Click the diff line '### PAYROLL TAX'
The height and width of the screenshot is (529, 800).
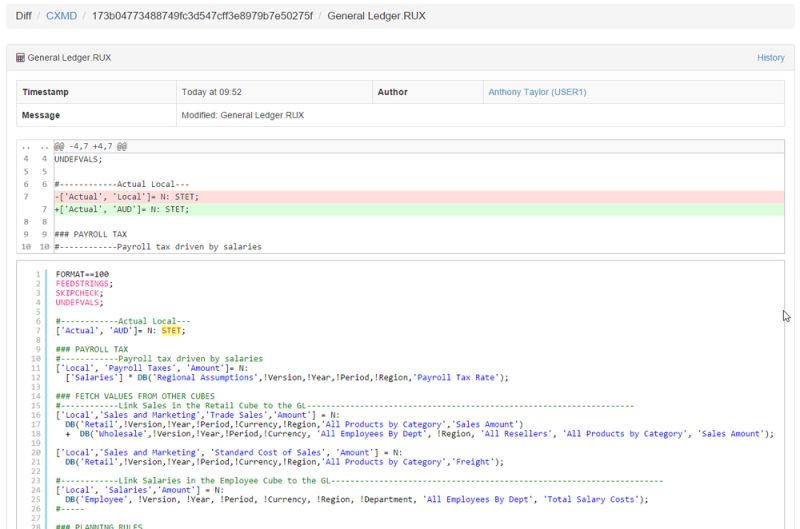90,234
